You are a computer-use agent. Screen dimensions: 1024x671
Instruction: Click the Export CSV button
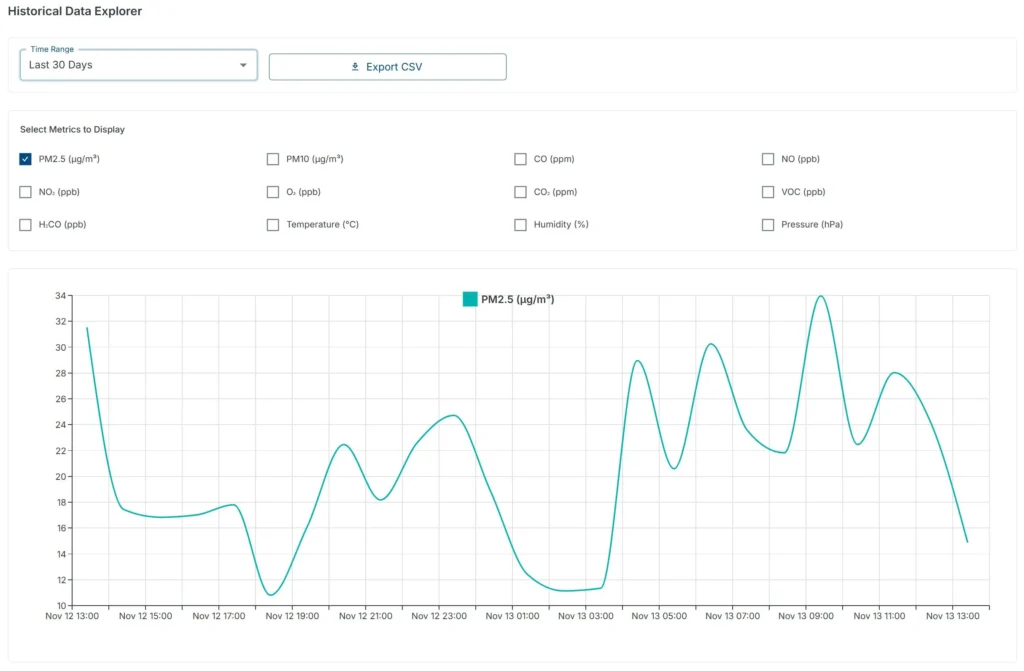[387, 67]
